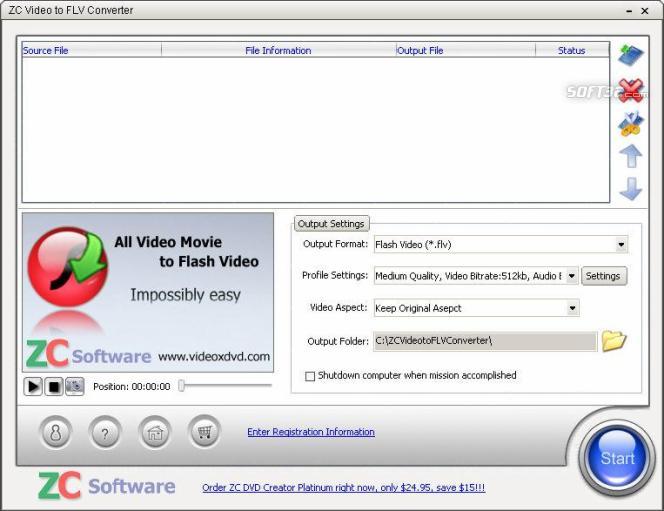Screen dimensions: 664x511
Task: Click Enter Registration Information link
Action: (311, 432)
